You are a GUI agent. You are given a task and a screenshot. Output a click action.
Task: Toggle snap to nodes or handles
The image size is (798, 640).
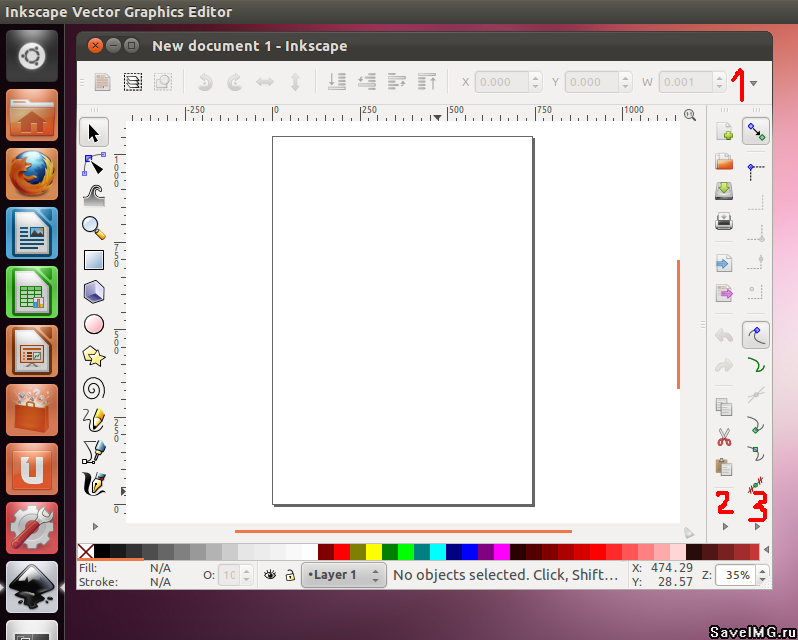tap(756, 335)
